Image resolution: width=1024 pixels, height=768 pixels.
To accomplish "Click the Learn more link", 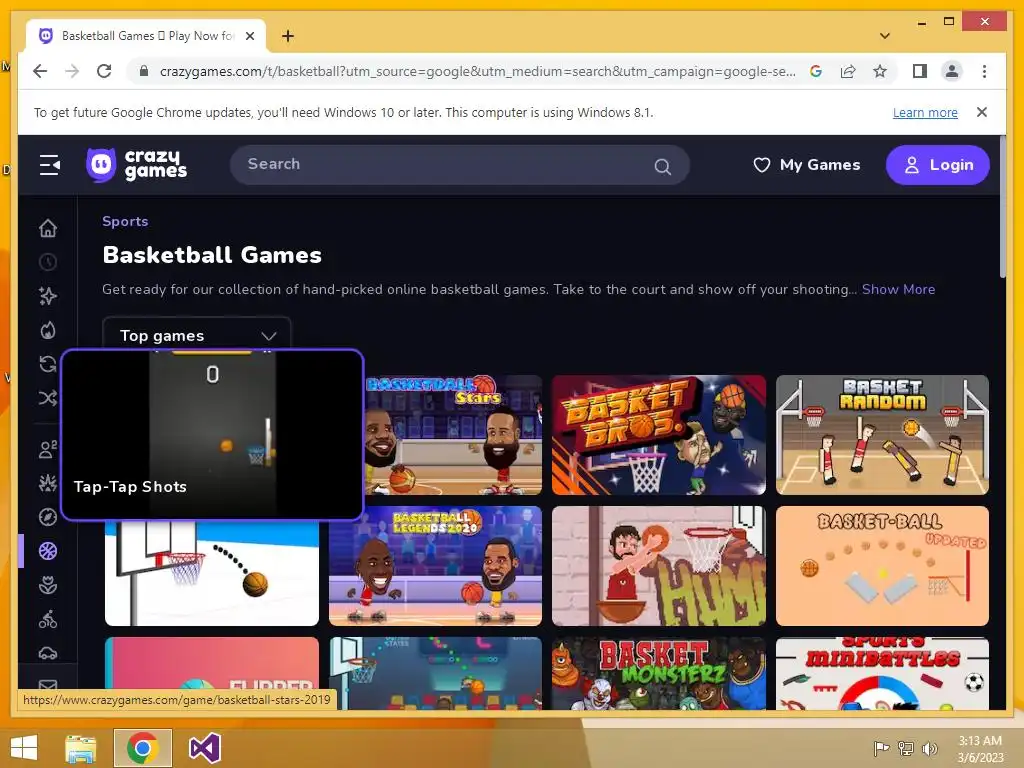I will coord(925,112).
